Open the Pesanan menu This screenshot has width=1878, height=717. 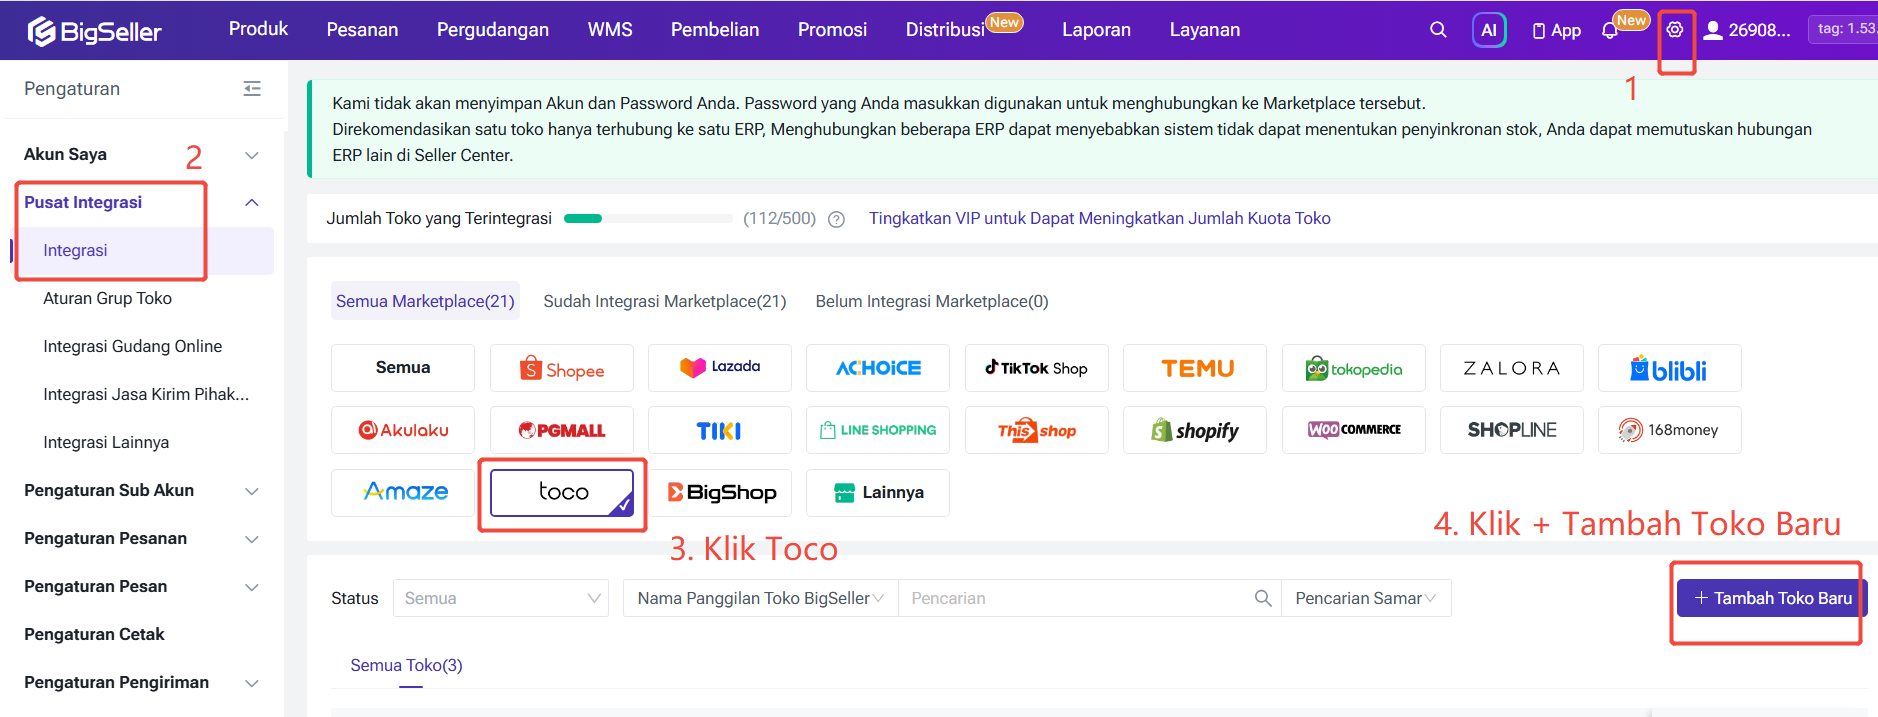362,30
